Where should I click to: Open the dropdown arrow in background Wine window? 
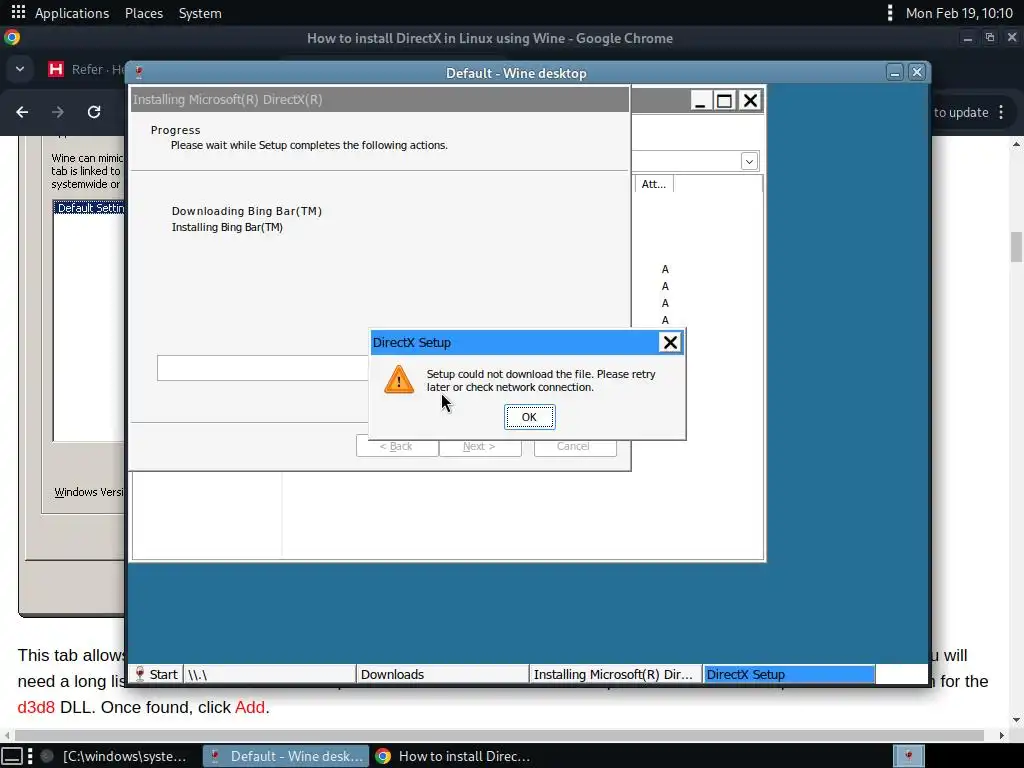point(749,161)
